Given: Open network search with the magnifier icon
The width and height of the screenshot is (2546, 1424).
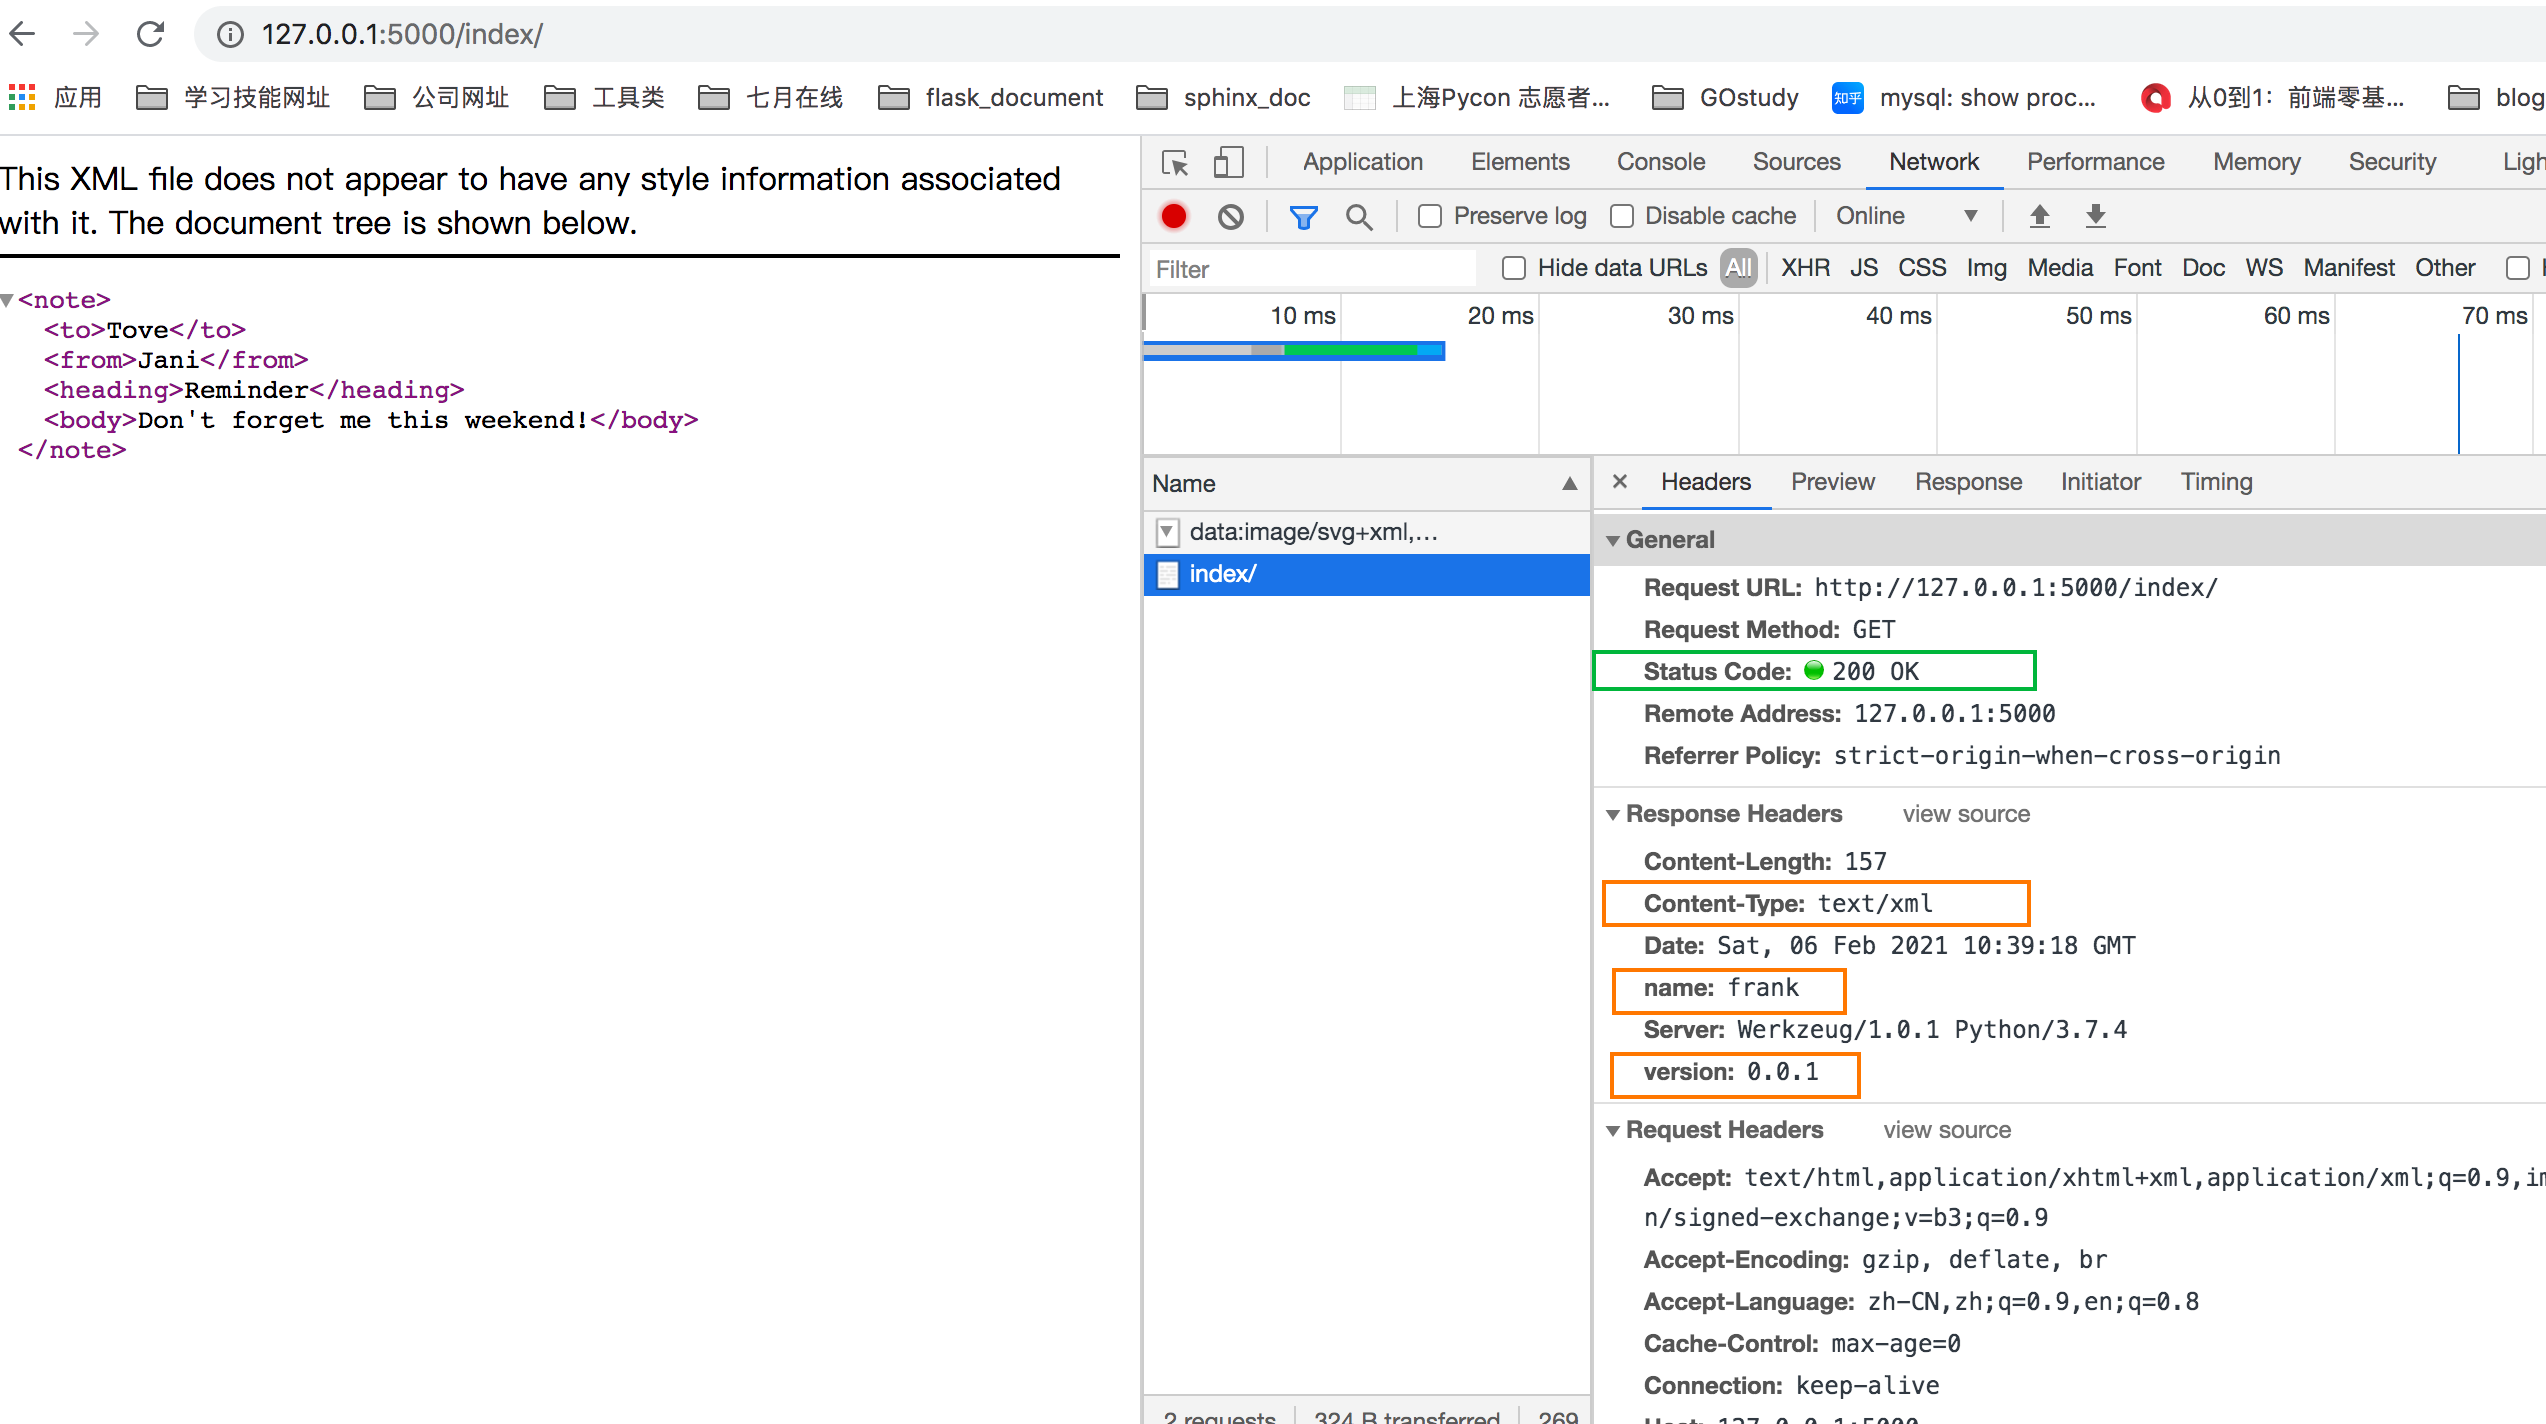Looking at the screenshot, I should click(1359, 216).
